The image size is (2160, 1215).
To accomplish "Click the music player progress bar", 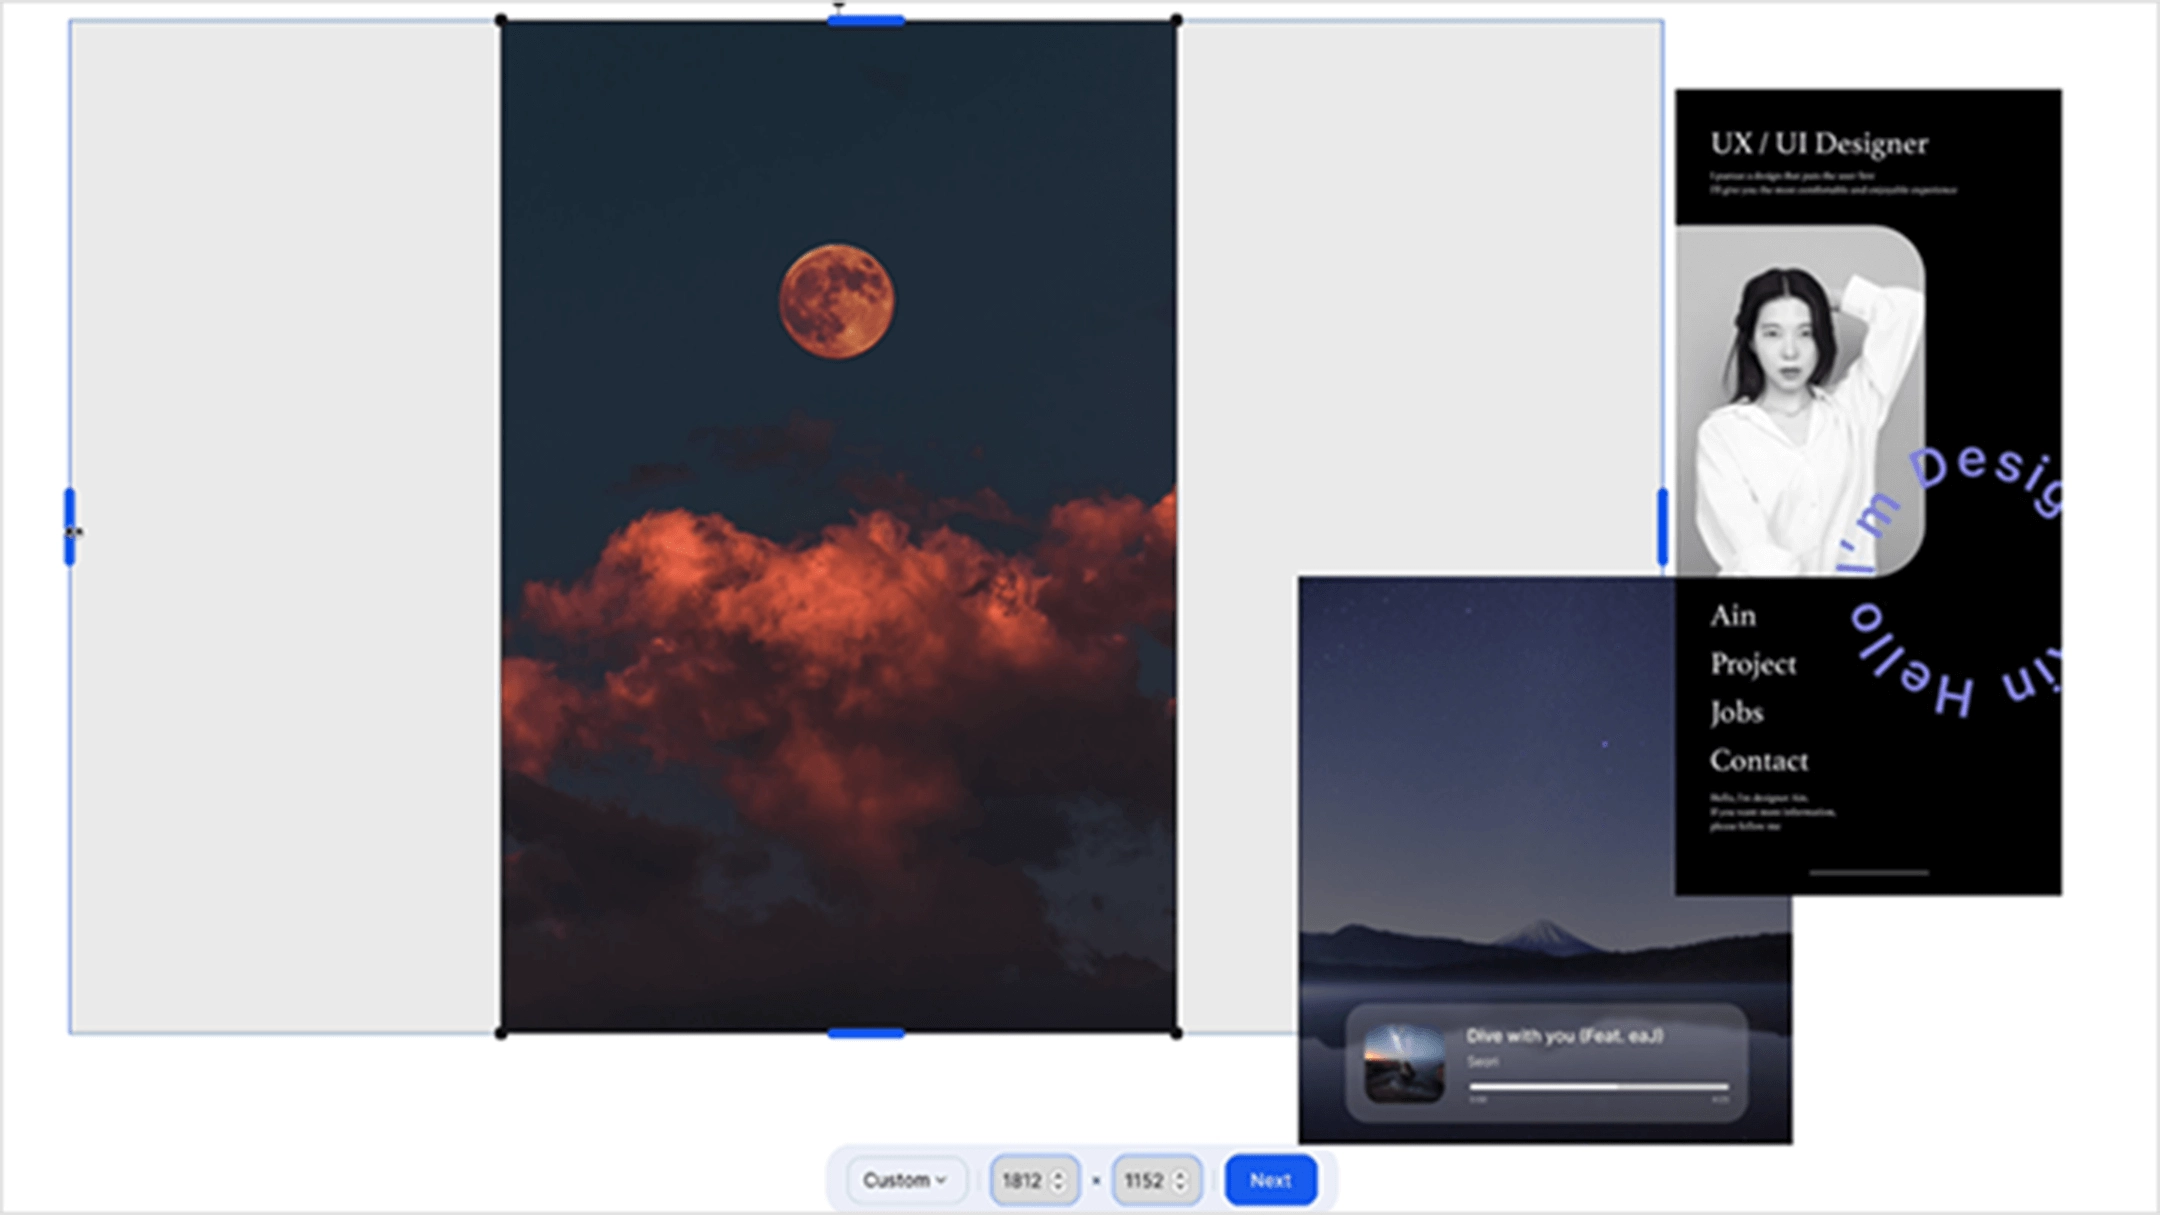I will coord(1598,1086).
